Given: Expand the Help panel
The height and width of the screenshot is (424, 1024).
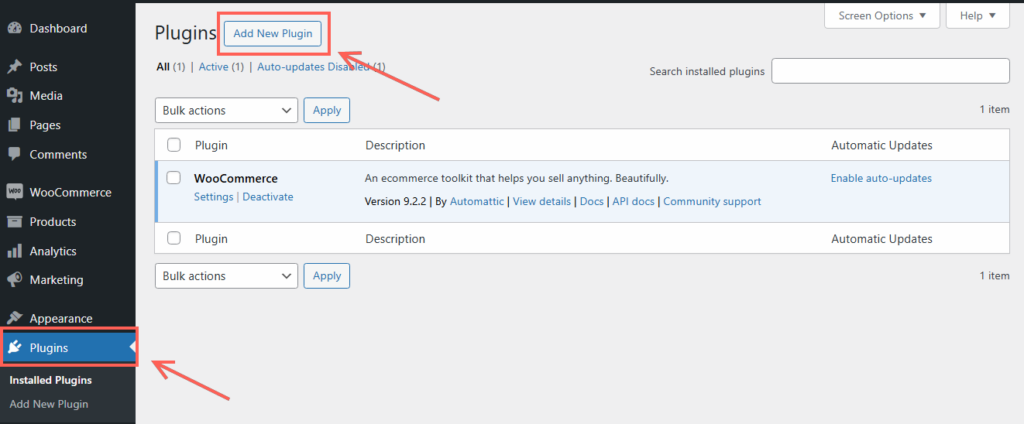Looking at the screenshot, I should click(x=978, y=16).
